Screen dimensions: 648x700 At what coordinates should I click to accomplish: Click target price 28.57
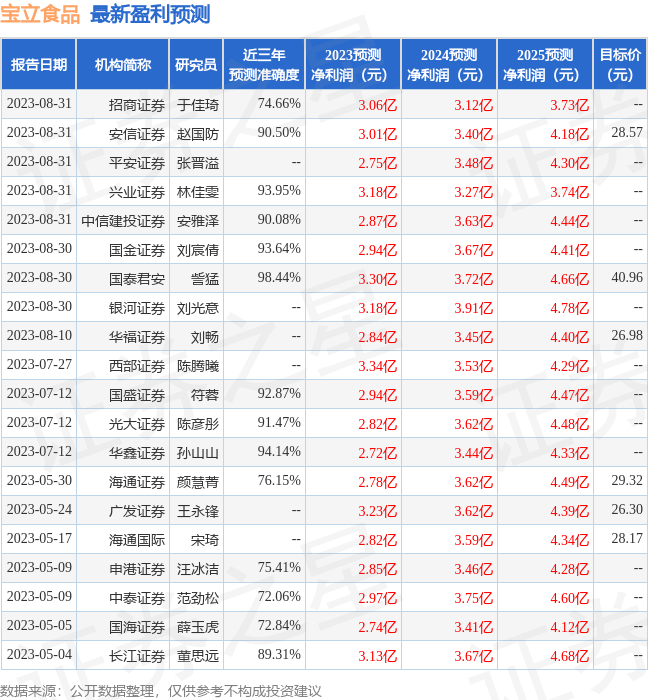(x=627, y=133)
